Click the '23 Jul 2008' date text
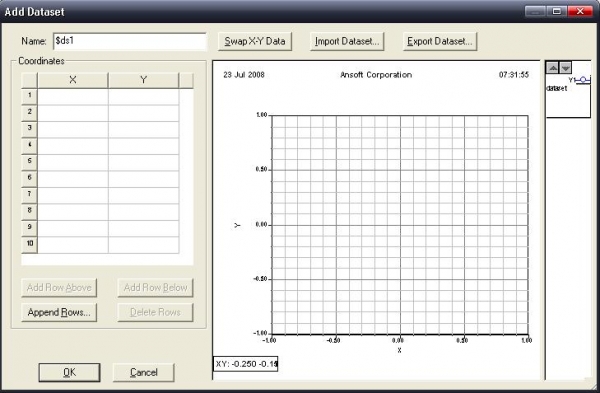 (x=244, y=75)
